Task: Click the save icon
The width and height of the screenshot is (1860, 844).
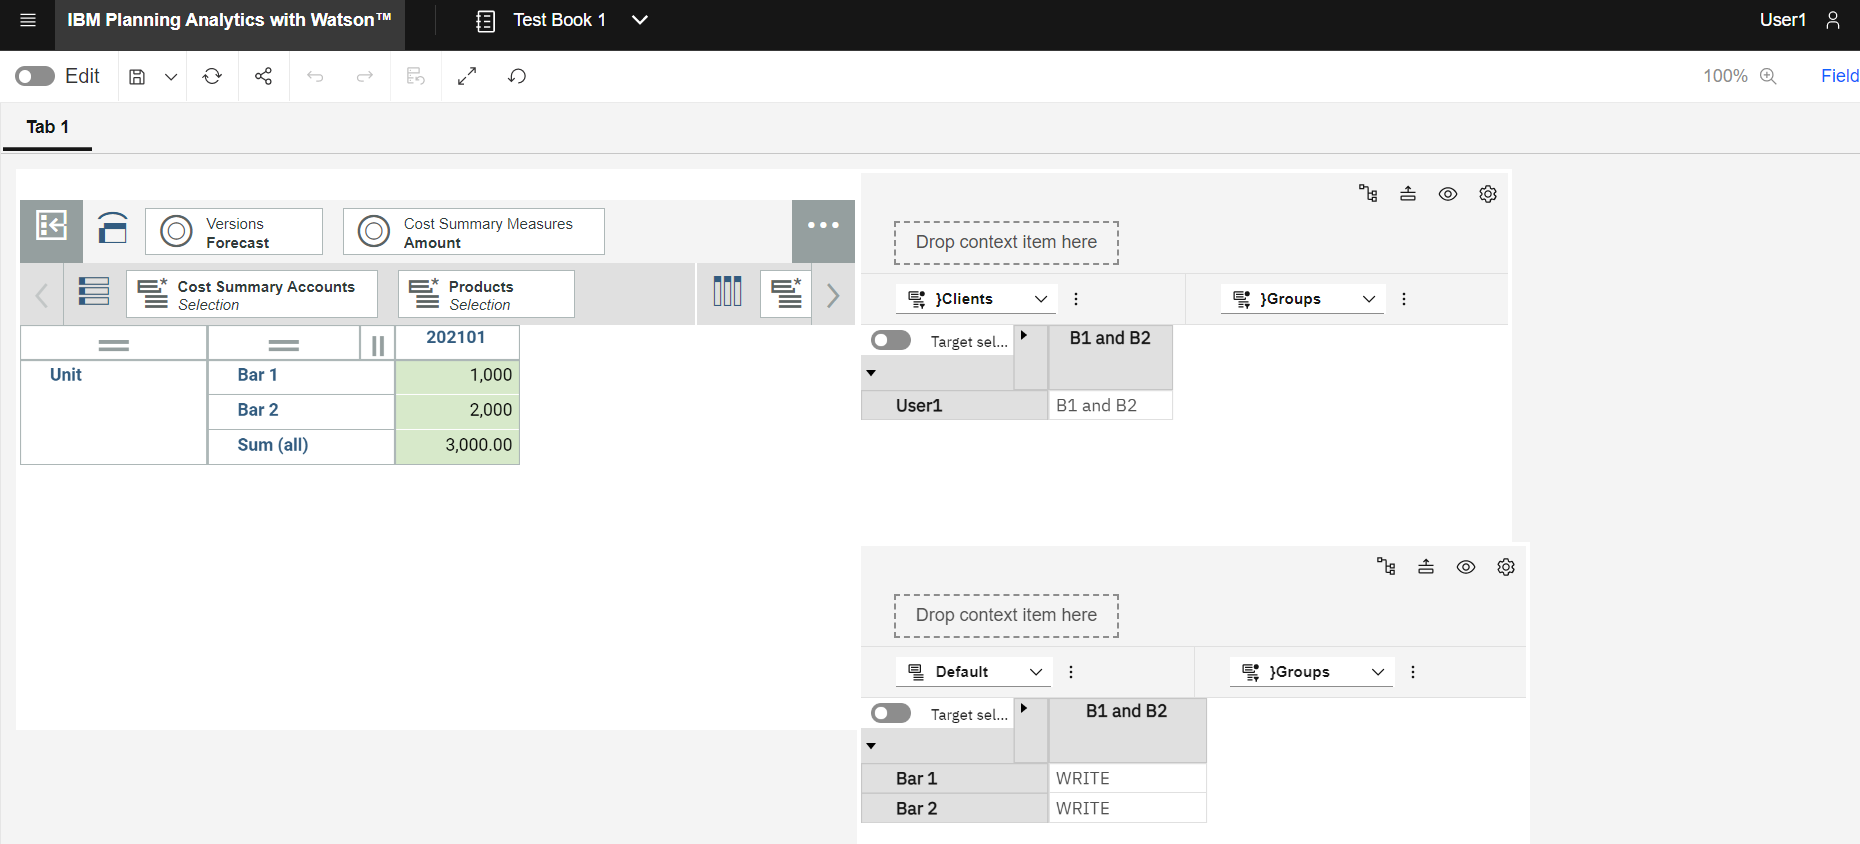Action: [138, 77]
